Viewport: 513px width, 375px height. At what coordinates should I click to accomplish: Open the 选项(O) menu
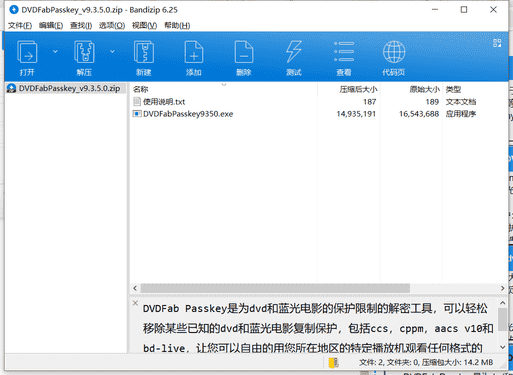pyautogui.click(x=112, y=25)
